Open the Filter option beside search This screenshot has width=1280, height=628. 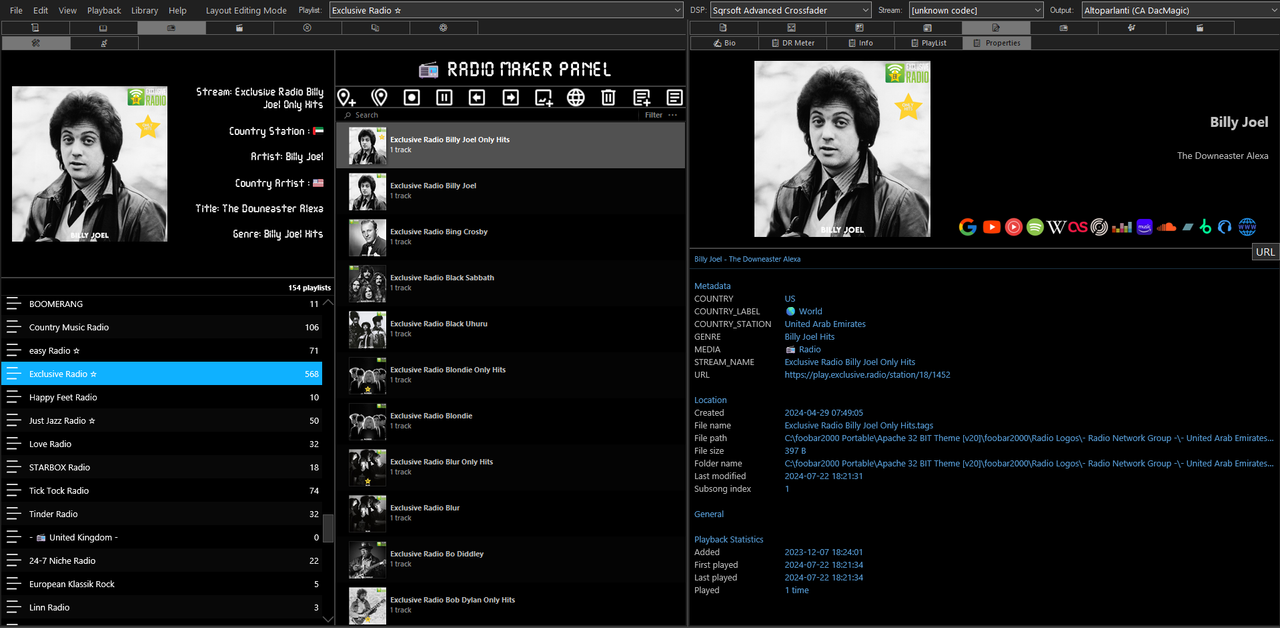coord(653,115)
